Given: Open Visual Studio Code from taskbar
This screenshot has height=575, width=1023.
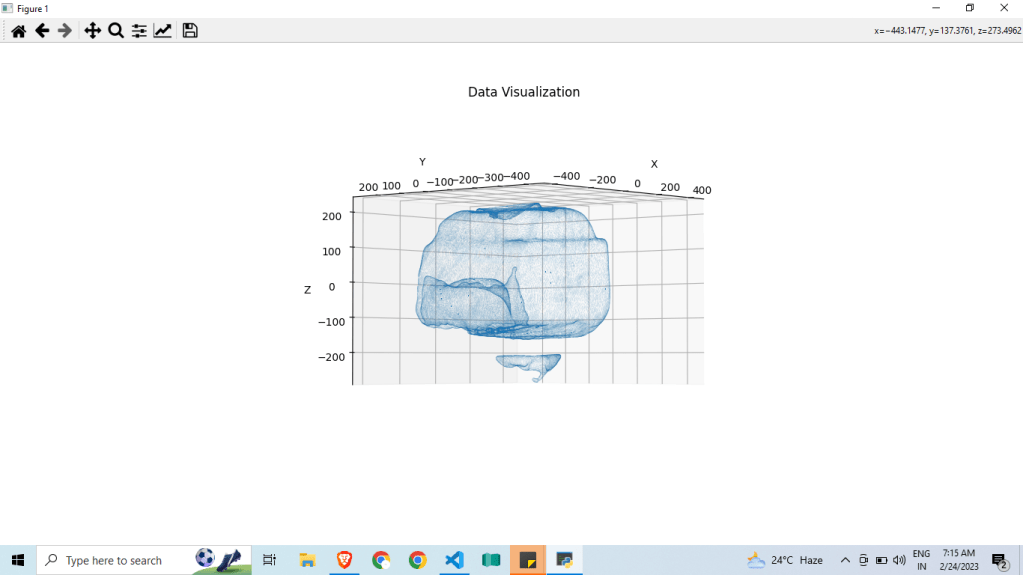Looking at the screenshot, I should tap(454, 560).
